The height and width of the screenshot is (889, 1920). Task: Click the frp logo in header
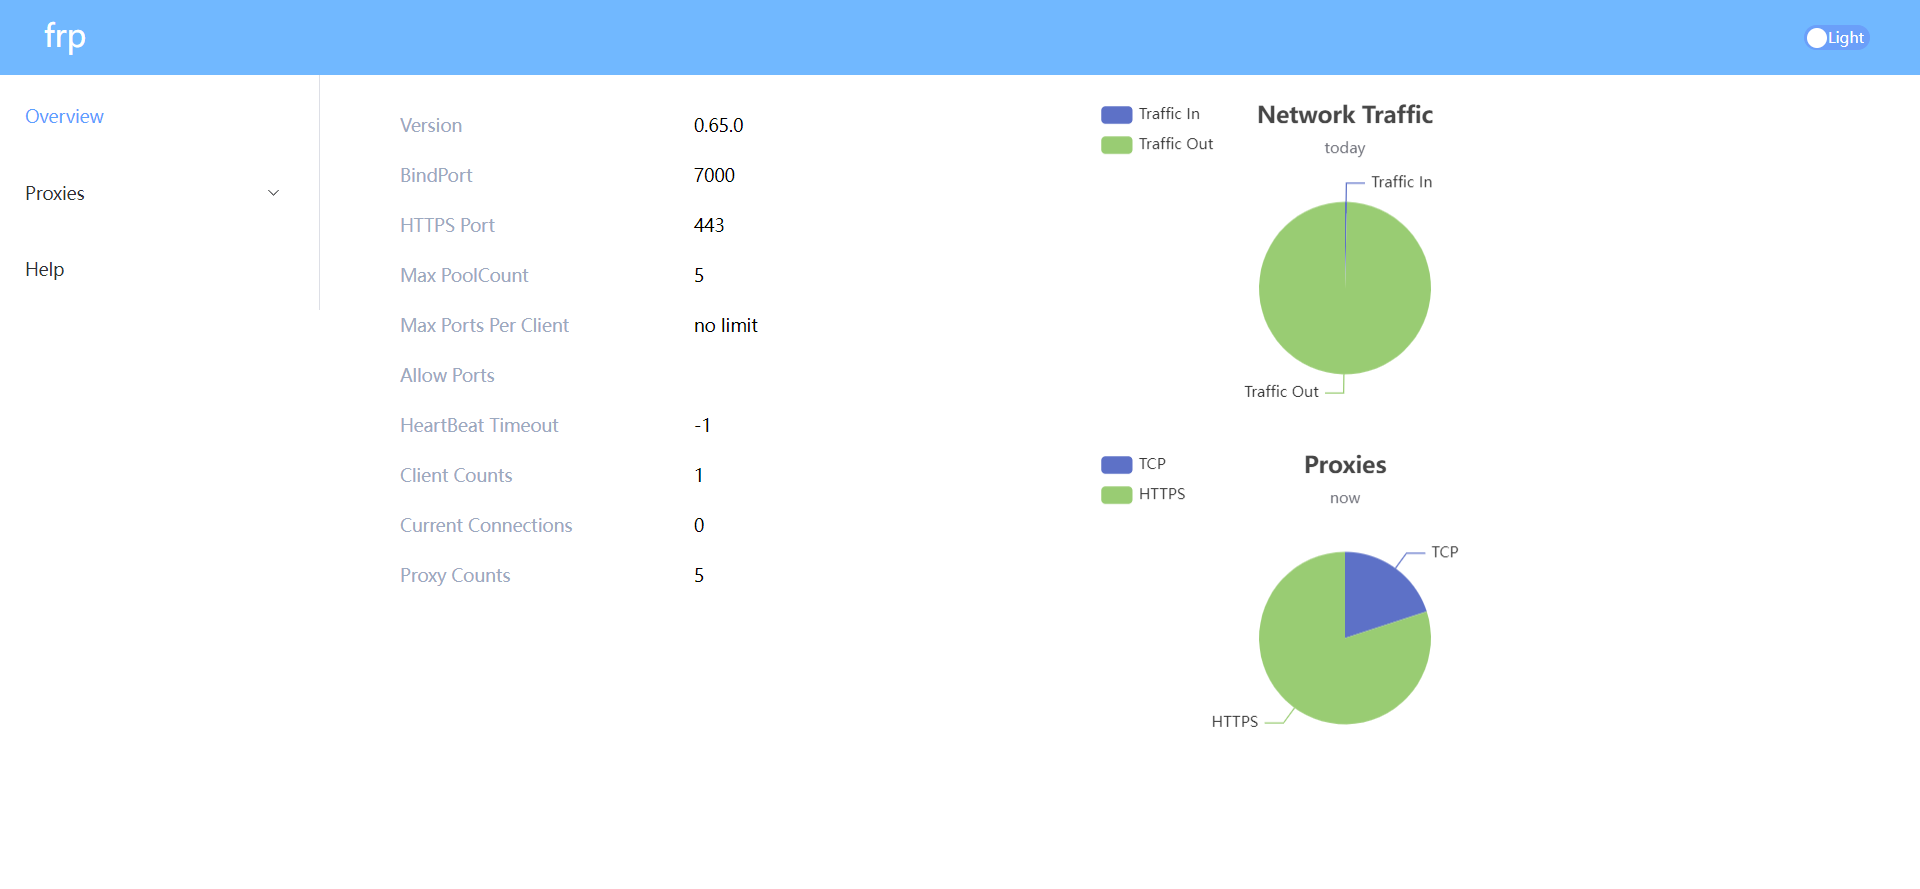click(x=65, y=37)
